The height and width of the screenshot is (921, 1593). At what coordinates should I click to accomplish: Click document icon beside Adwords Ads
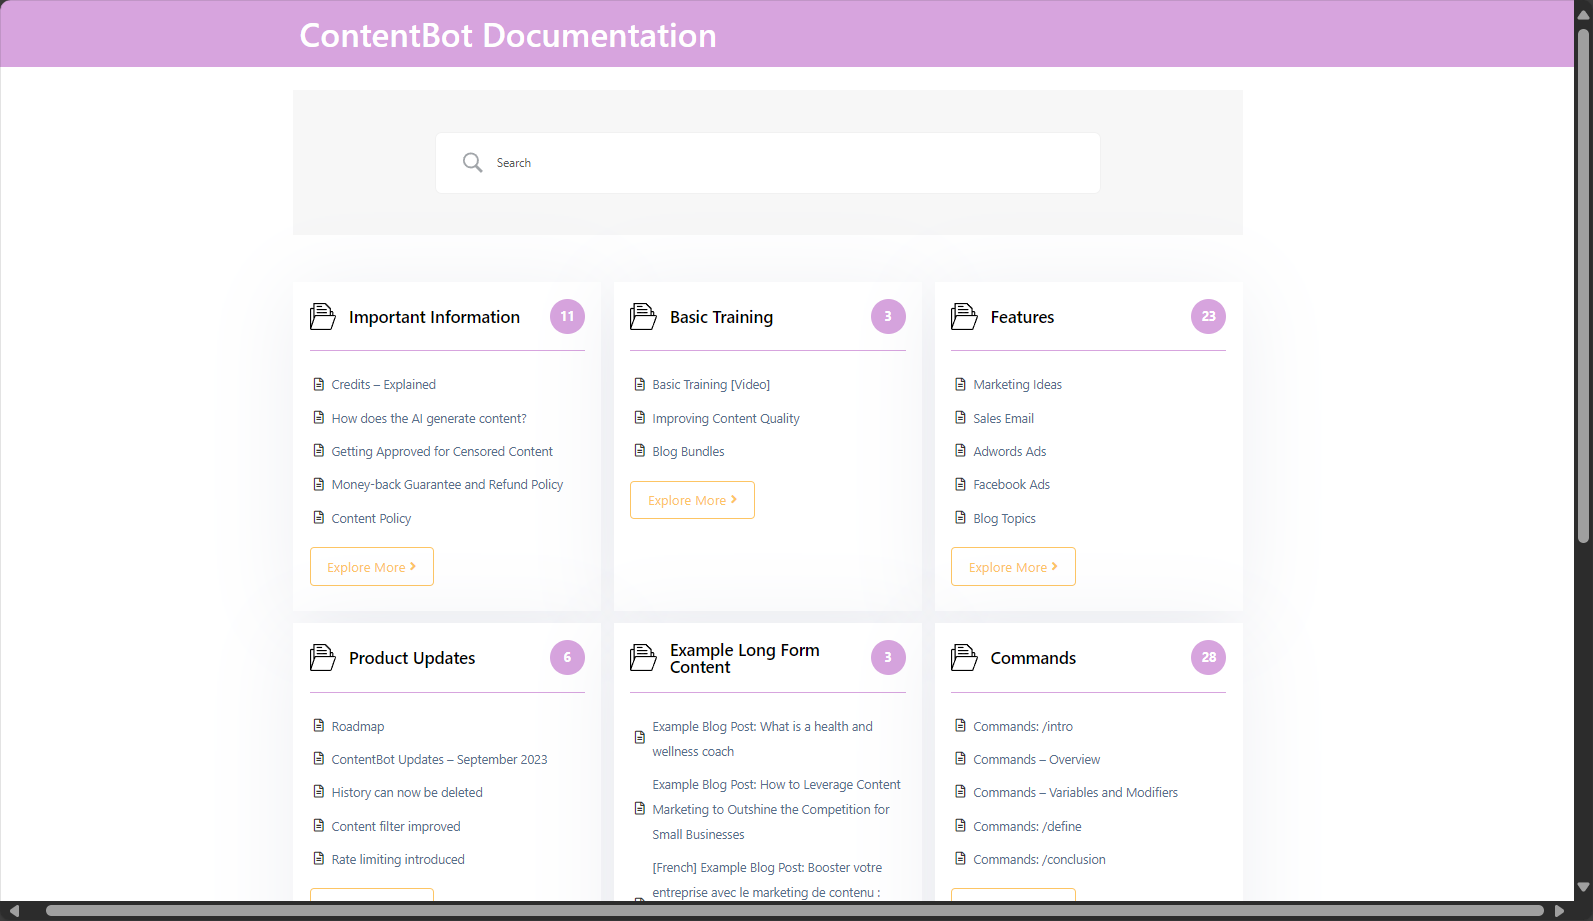(x=961, y=450)
